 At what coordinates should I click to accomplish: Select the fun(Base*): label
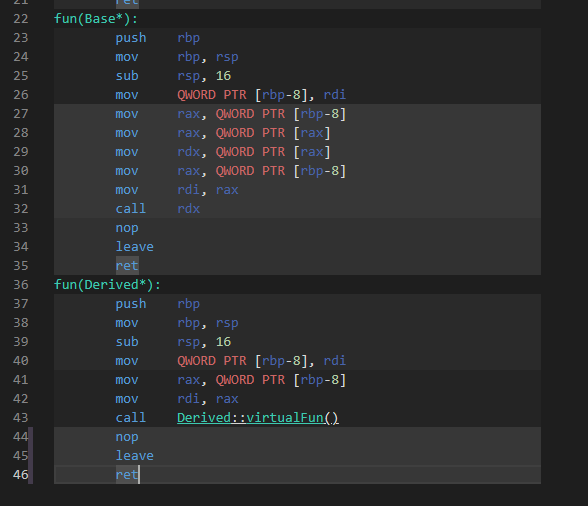(96, 19)
